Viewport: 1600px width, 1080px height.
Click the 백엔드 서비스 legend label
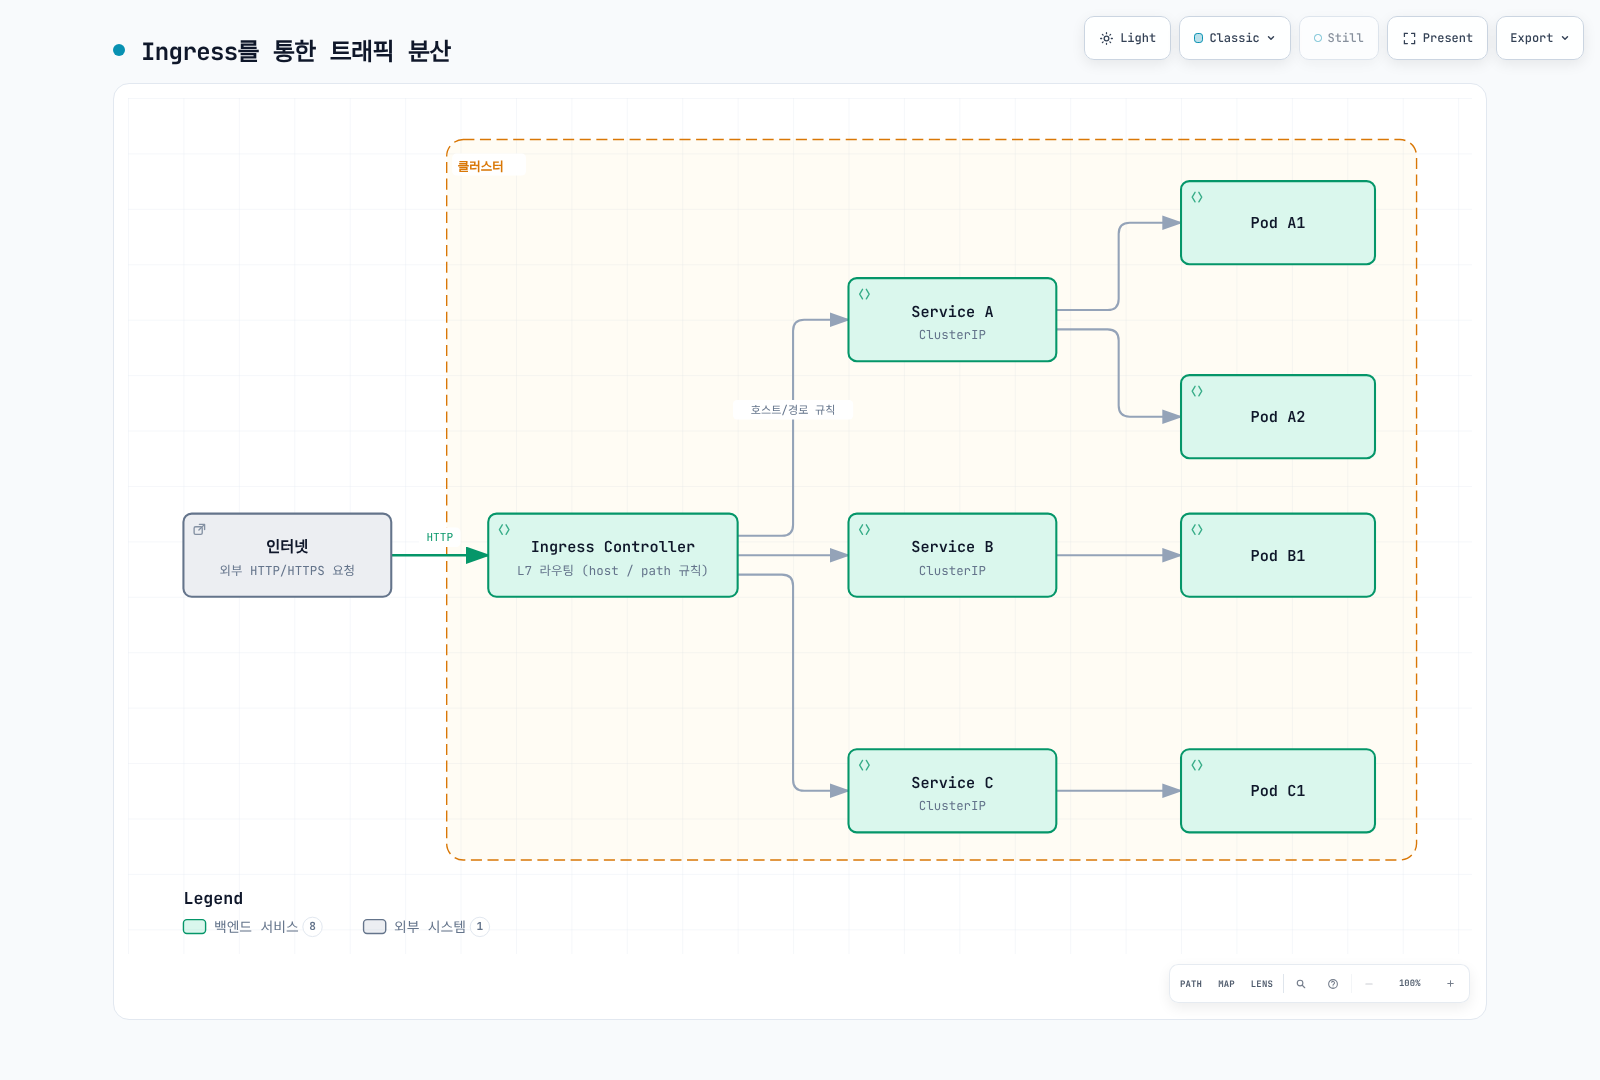[256, 927]
